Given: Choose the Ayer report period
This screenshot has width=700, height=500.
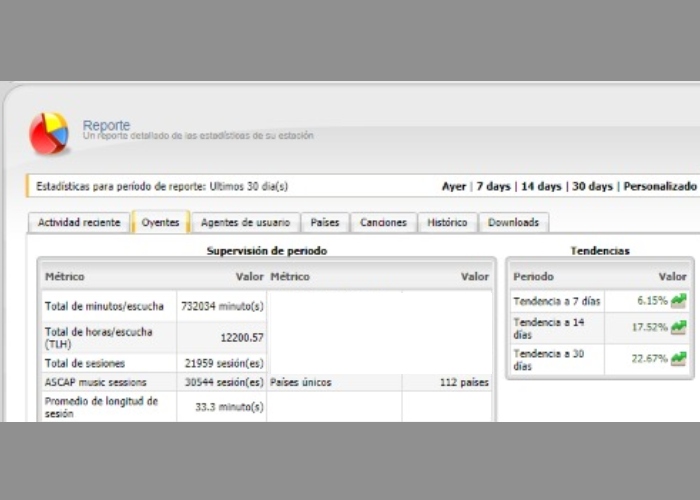Looking at the screenshot, I should coord(454,186).
